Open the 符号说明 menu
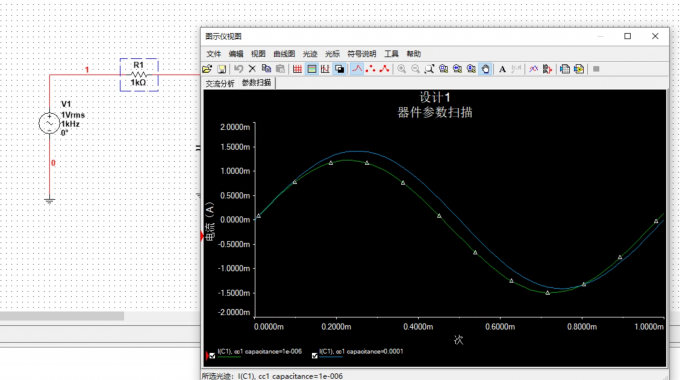The width and height of the screenshot is (680, 380). click(362, 54)
